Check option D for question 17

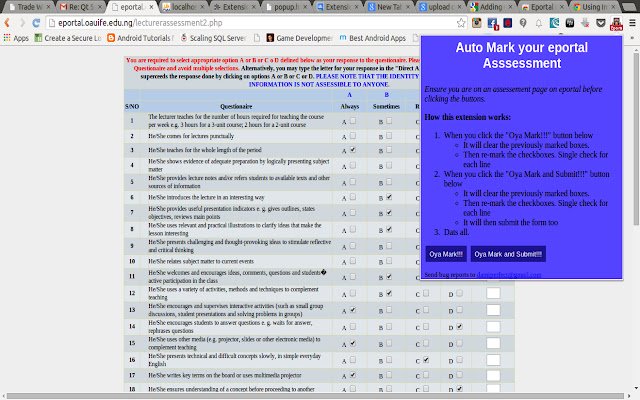(x=459, y=374)
